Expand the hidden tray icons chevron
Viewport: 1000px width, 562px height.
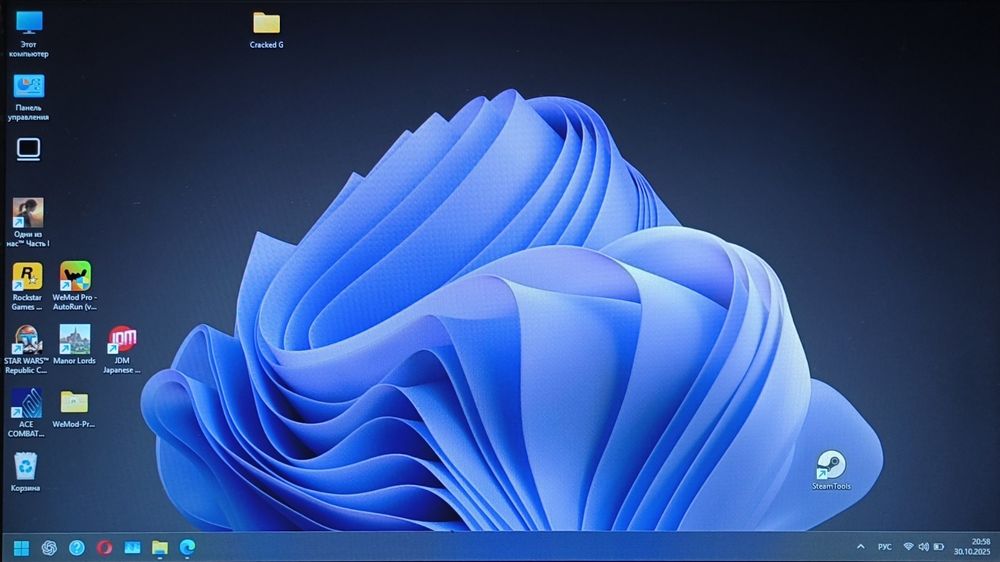860,547
